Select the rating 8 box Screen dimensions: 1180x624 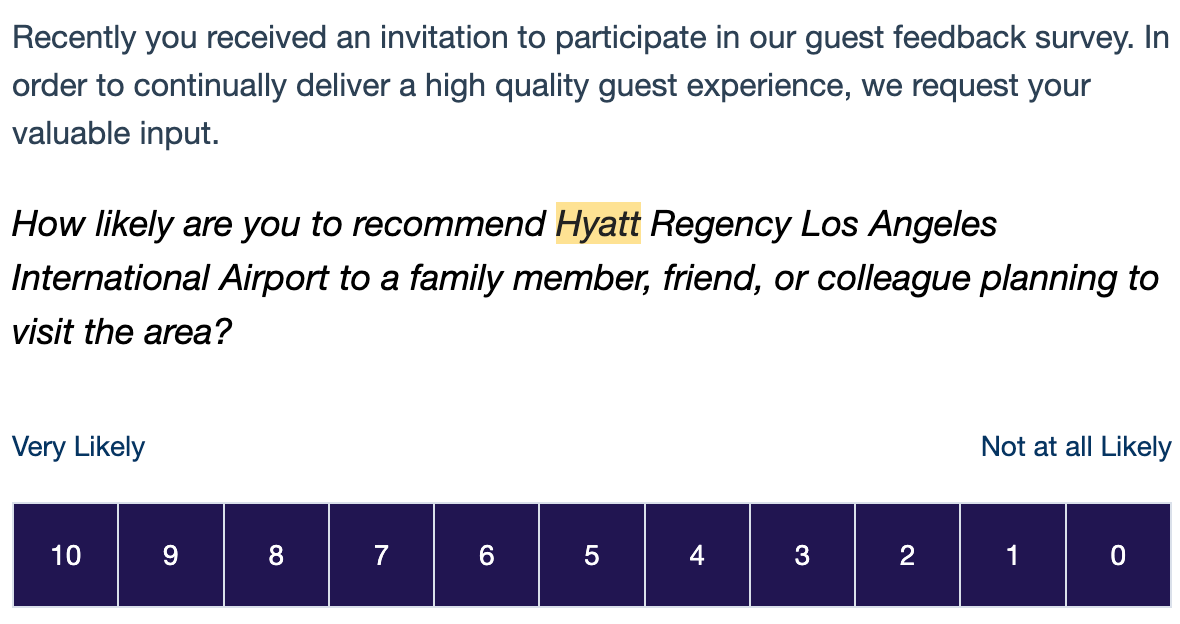(x=276, y=555)
